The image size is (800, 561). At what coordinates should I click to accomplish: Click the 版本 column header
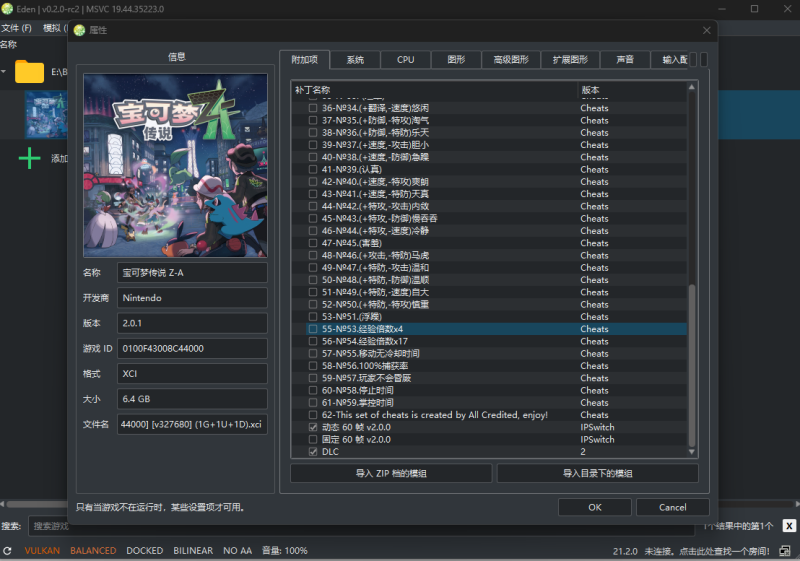click(632, 90)
